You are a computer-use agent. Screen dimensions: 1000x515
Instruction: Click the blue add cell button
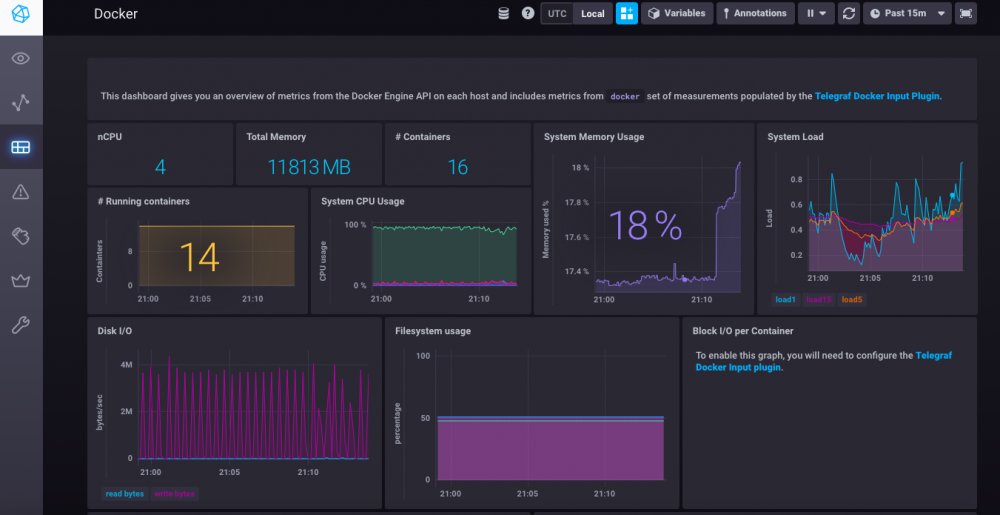click(627, 14)
